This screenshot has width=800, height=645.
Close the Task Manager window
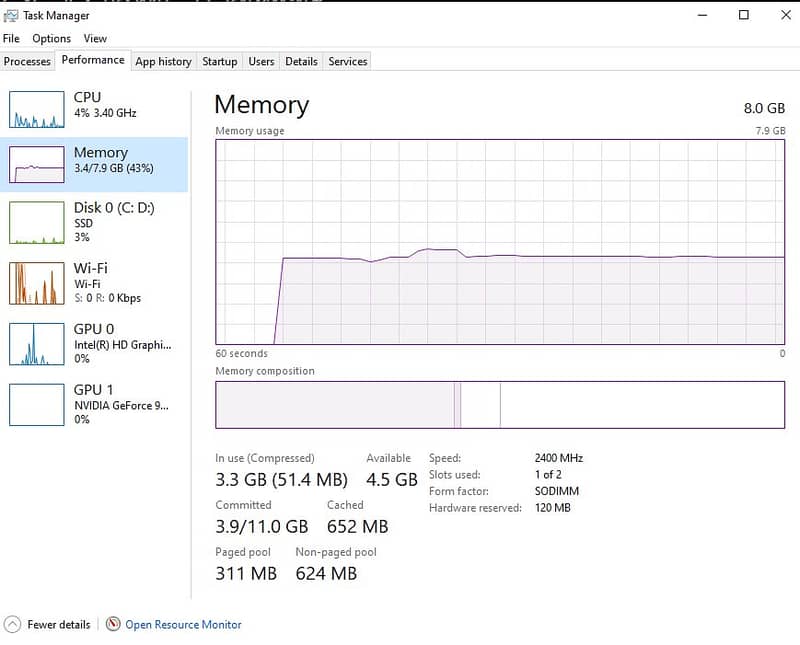[x=786, y=15]
